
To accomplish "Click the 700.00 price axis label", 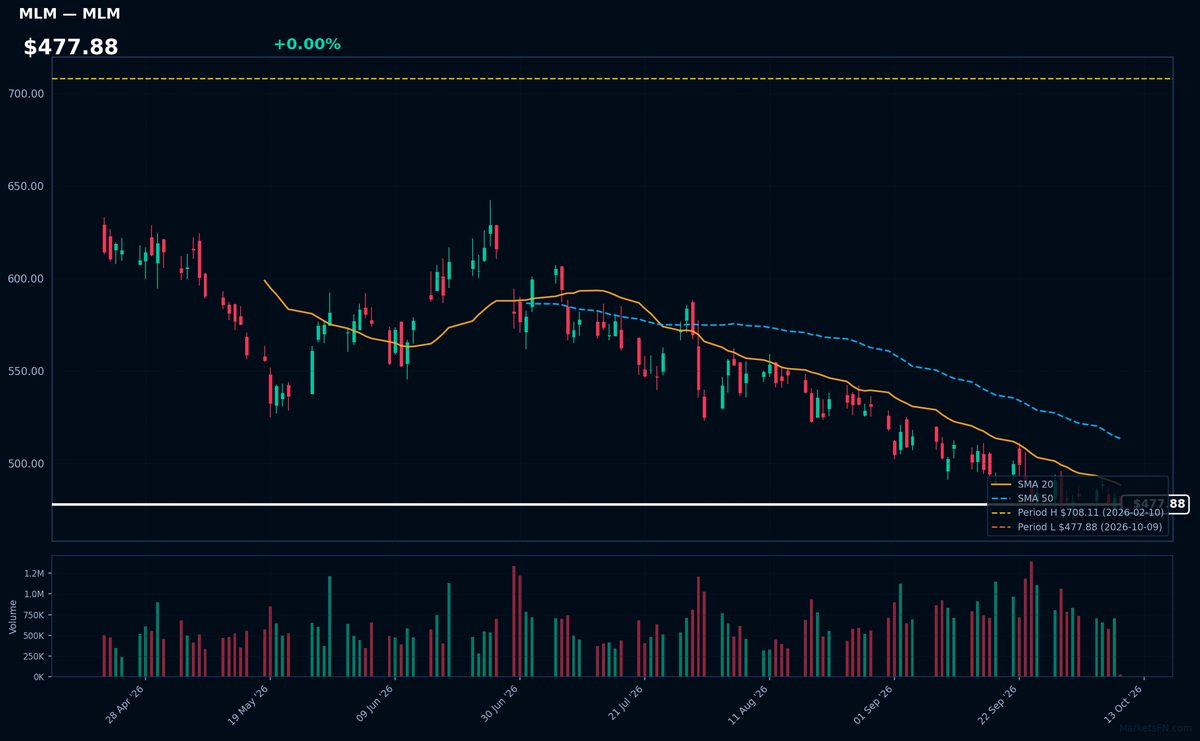I will (x=27, y=94).
